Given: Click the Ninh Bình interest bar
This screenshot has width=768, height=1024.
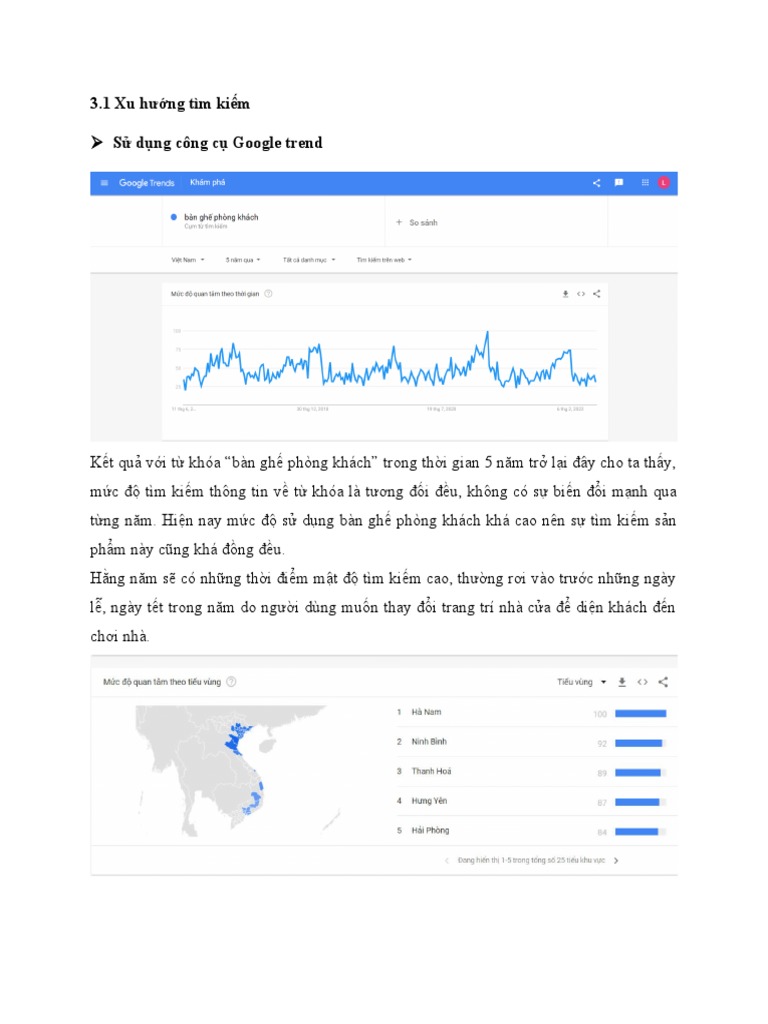Looking at the screenshot, I should tap(640, 742).
